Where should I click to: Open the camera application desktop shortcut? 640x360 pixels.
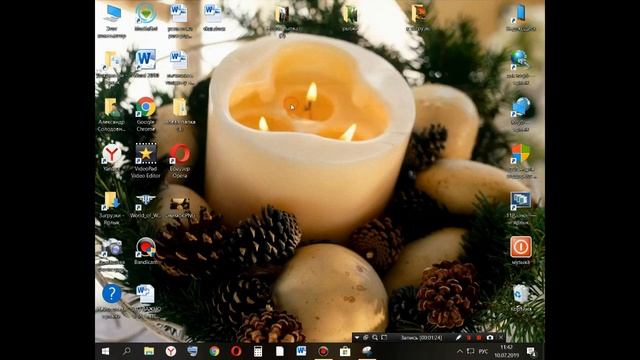(x=111, y=255)
